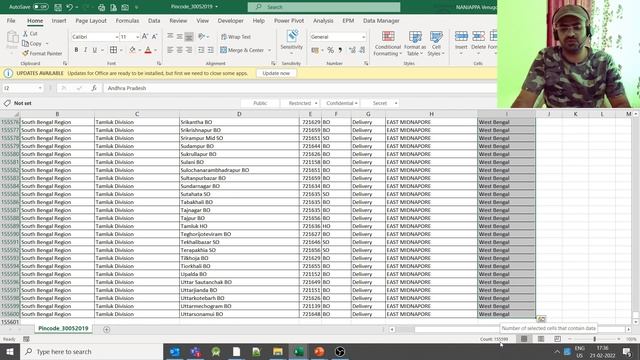The height and width of the screenshot is (360, 640).
Task: Toggle Bold formatting
Action: point(76,50)
